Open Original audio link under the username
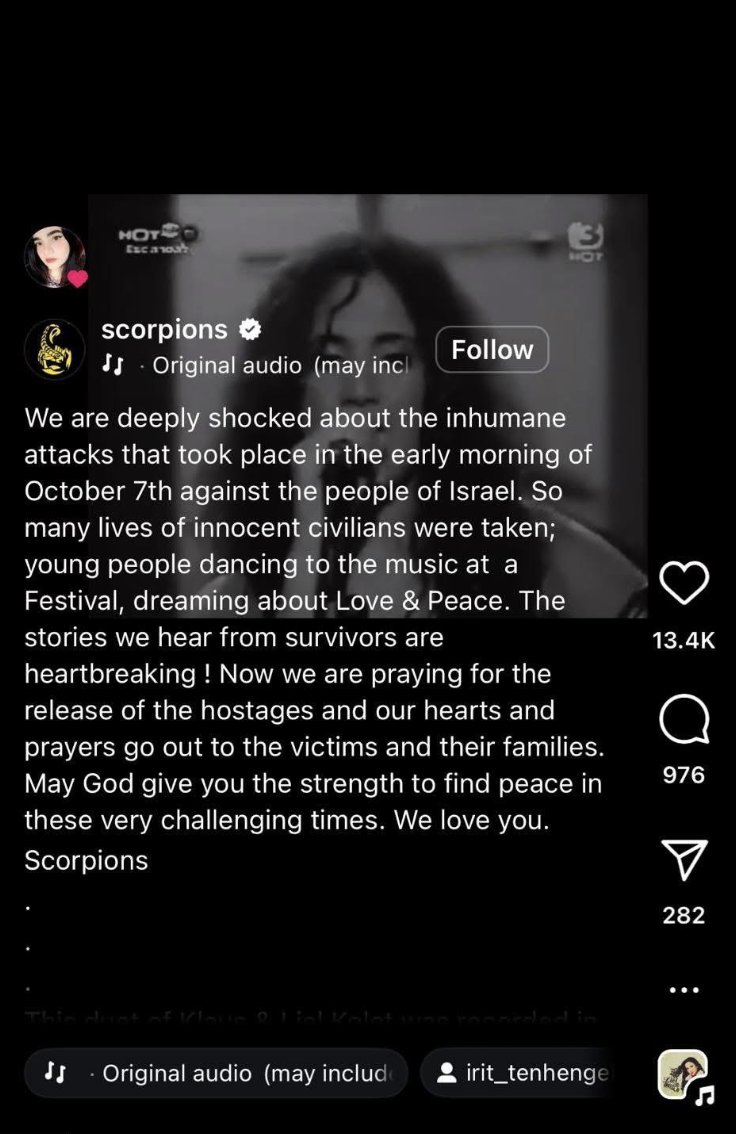736x1134 pixels. (x=281, y=365)
